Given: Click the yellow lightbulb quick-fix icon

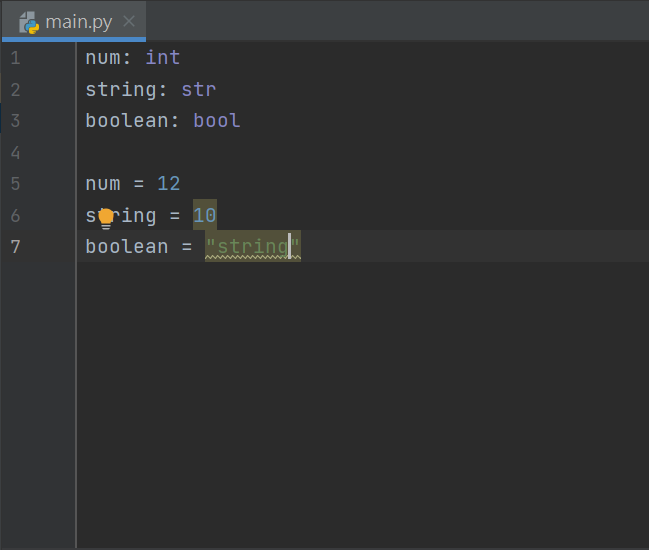Looking at the screenshot, I should tap(106, 219).
